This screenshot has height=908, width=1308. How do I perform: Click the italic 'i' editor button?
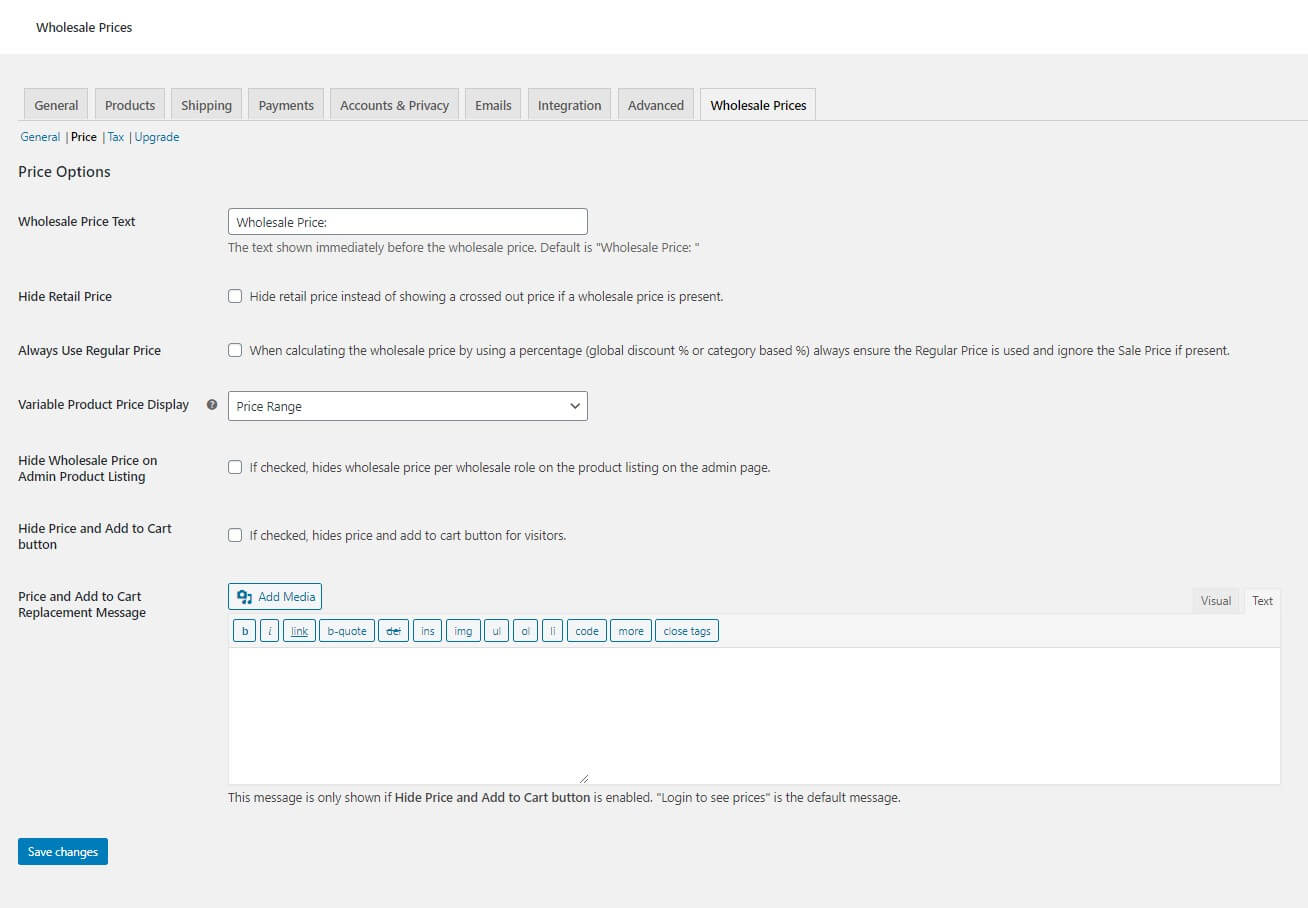(269, 631)
